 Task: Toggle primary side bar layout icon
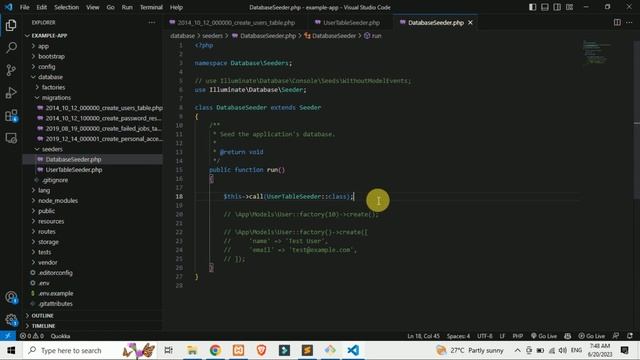click(532, 7)
